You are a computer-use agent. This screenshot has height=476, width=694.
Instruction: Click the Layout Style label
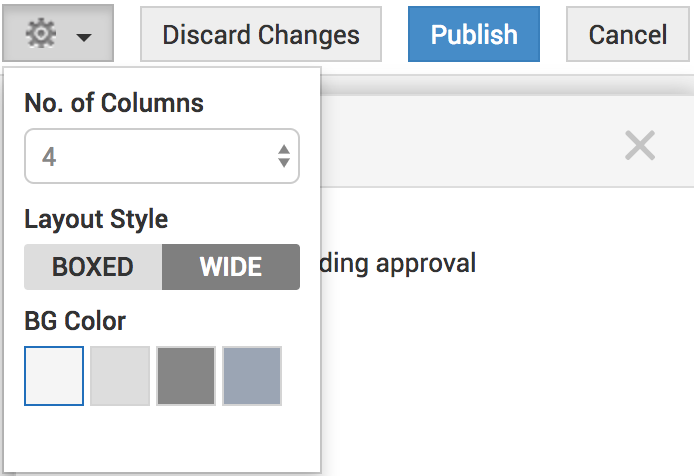(96, 219)
